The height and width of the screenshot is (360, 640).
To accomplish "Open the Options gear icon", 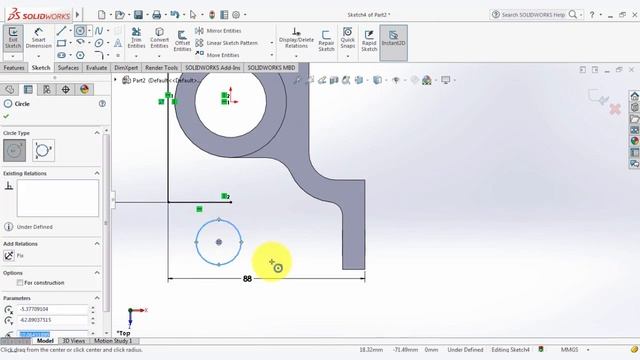I will coord(236,15).
